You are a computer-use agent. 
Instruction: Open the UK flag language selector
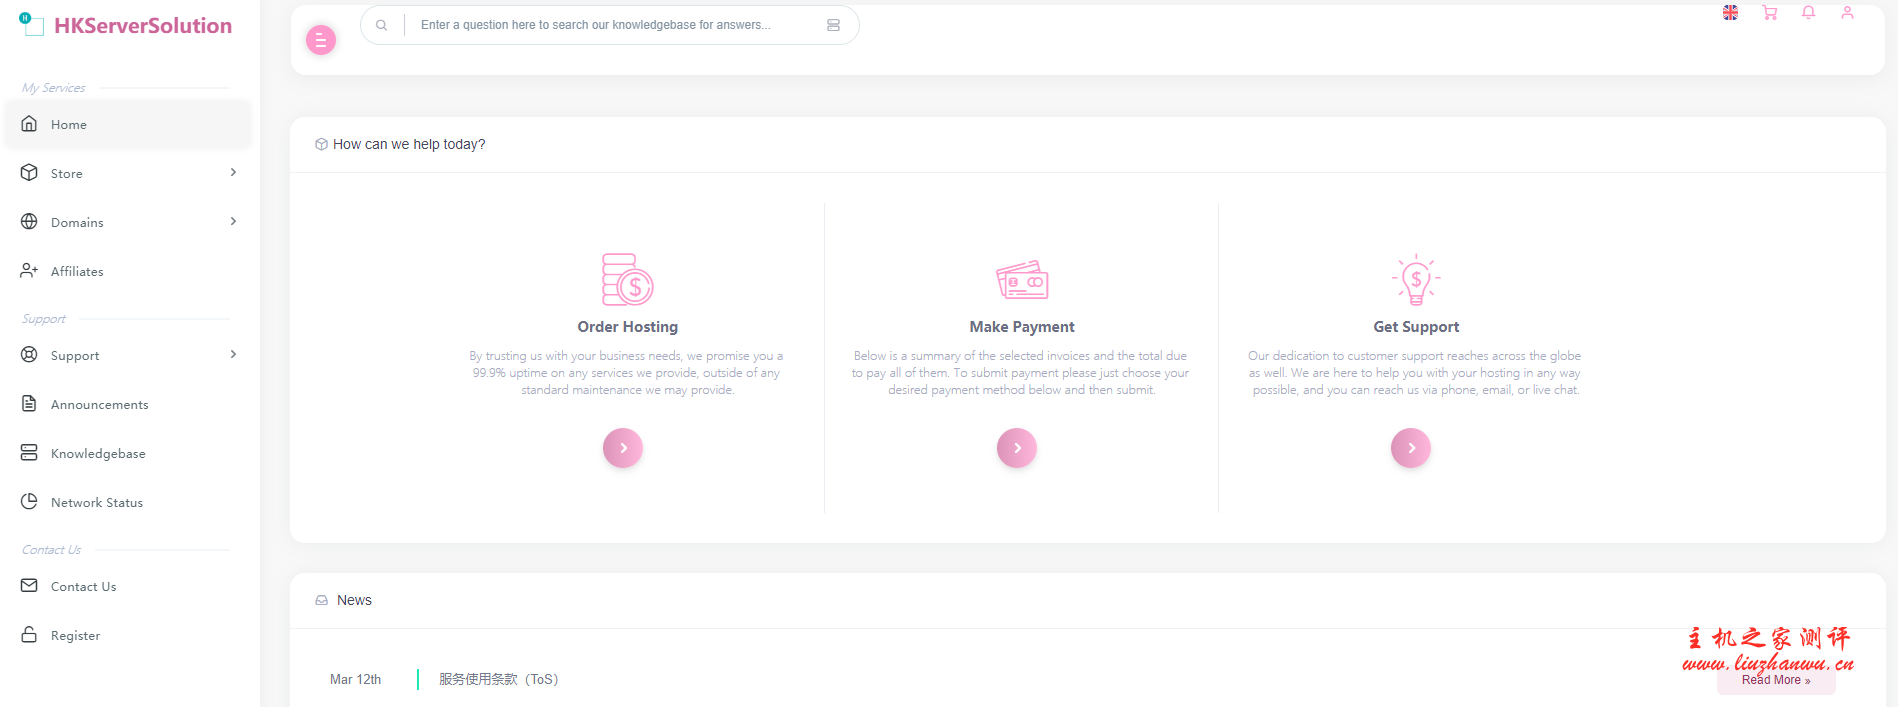click(1730, 13)
